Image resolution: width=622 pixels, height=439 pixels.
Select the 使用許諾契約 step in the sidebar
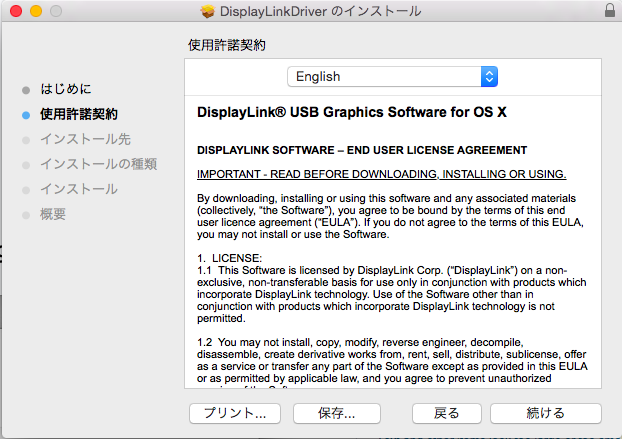(x=79, y=114)
